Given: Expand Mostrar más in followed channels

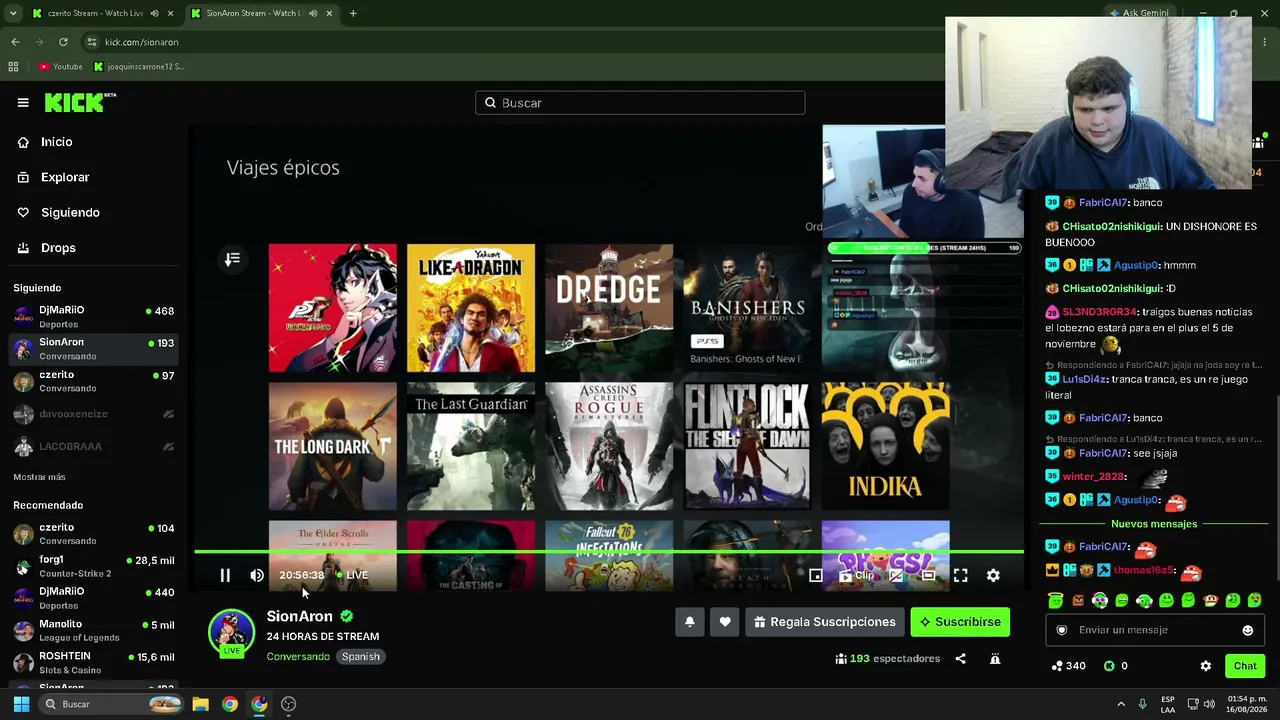Looking at the screenshot, I should (x=39, y=477).
